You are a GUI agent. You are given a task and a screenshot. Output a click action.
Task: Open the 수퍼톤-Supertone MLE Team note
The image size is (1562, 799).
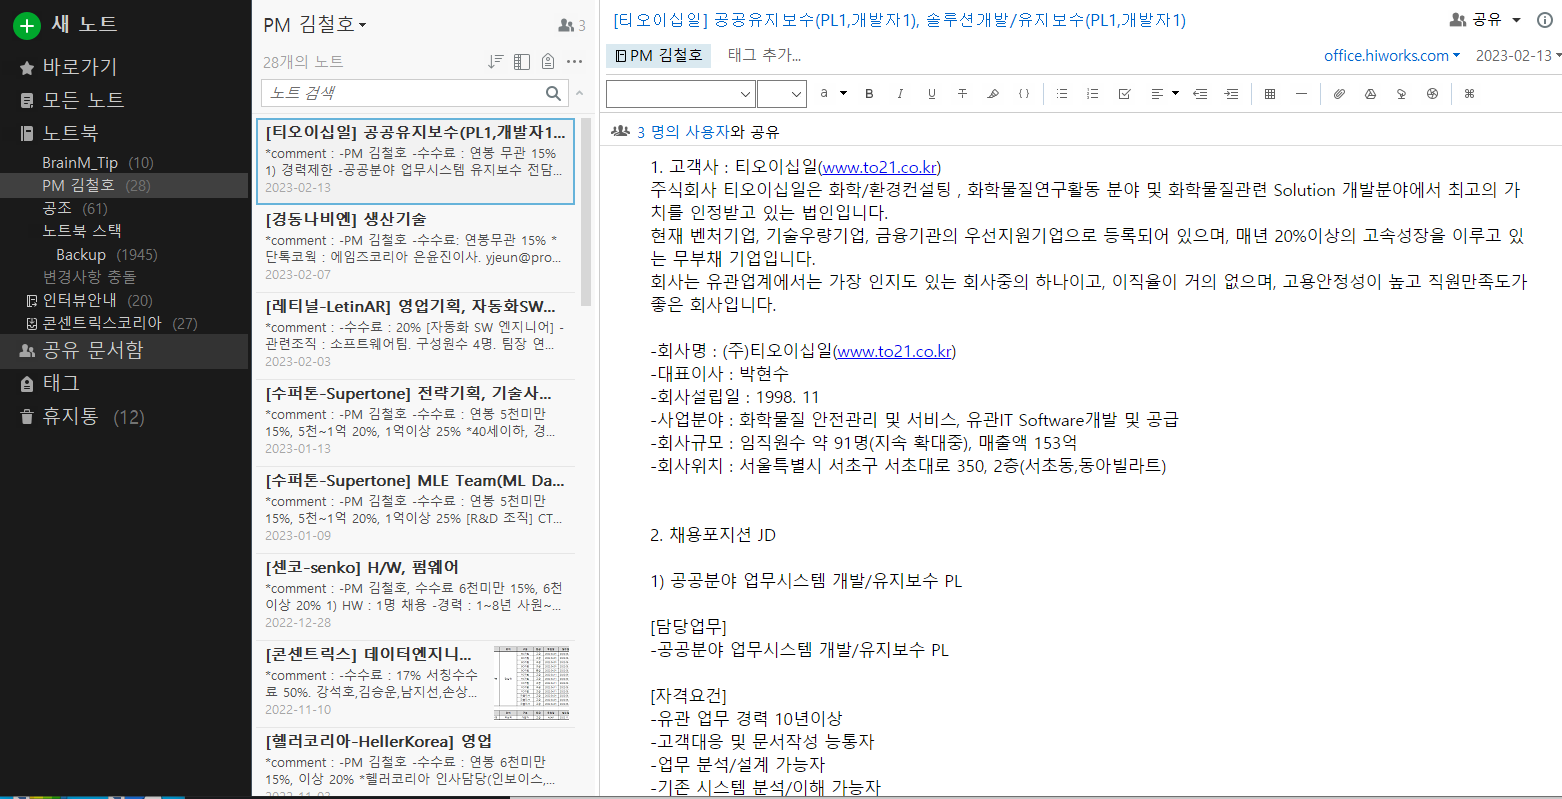[415, 509]
